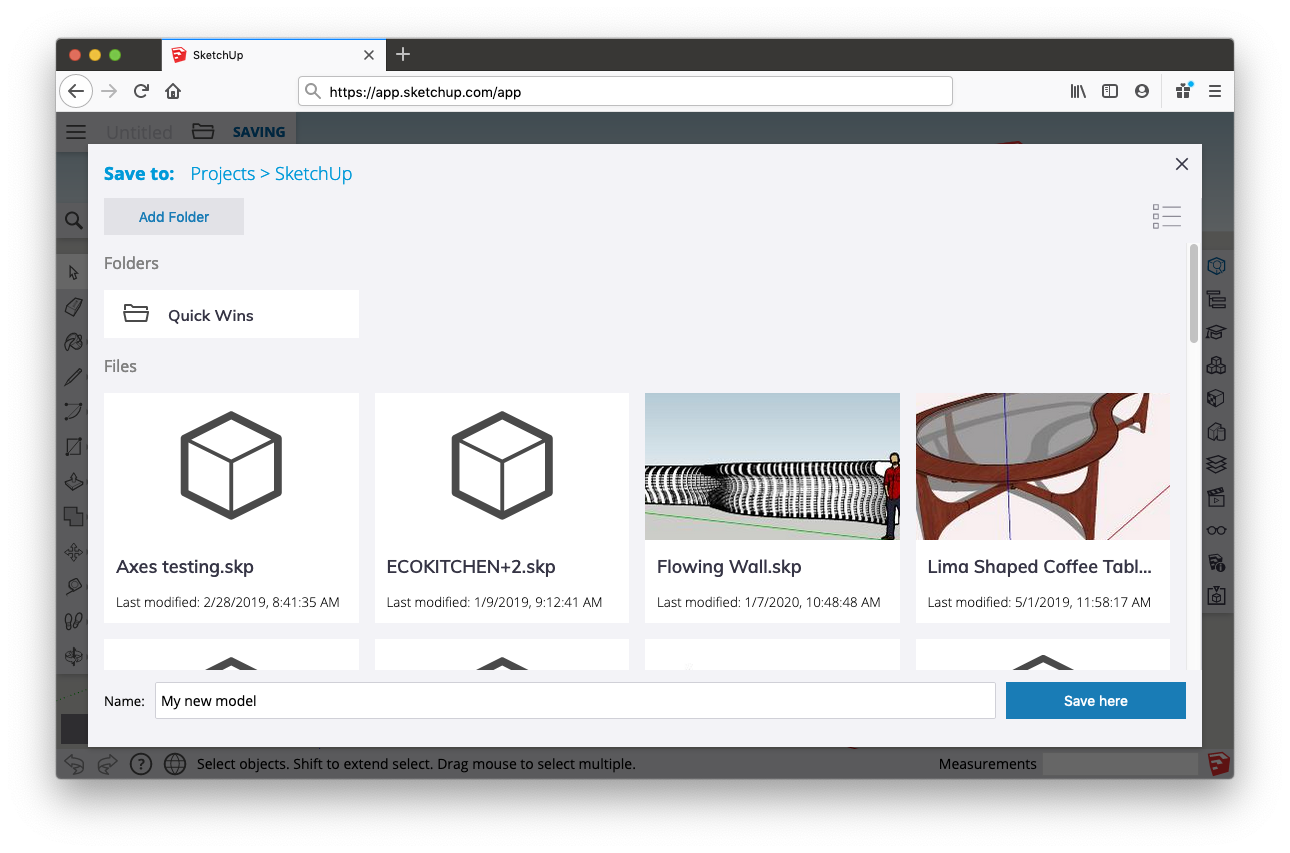Open the Styles panel
This screenshot has height=853, width=1290.
point(1216,432)
